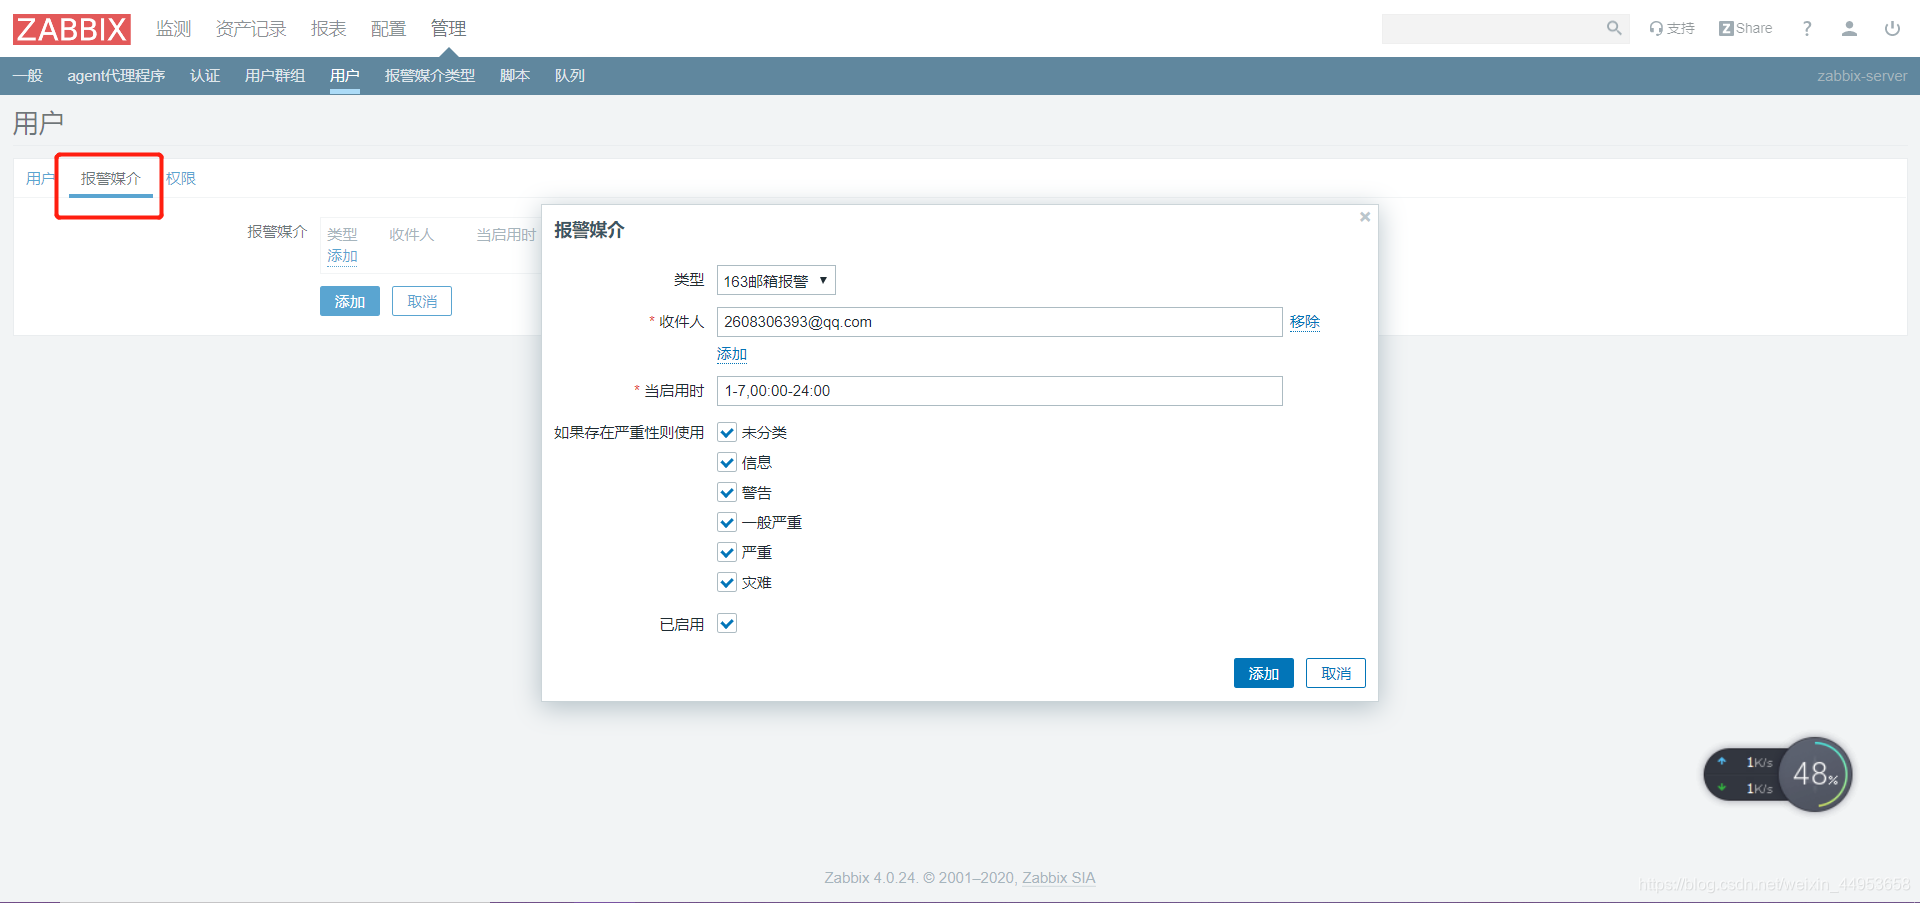The height and width of the screenshot is (903, 1920).
Task: Click the logout power icon
Action: point(1892,28)
